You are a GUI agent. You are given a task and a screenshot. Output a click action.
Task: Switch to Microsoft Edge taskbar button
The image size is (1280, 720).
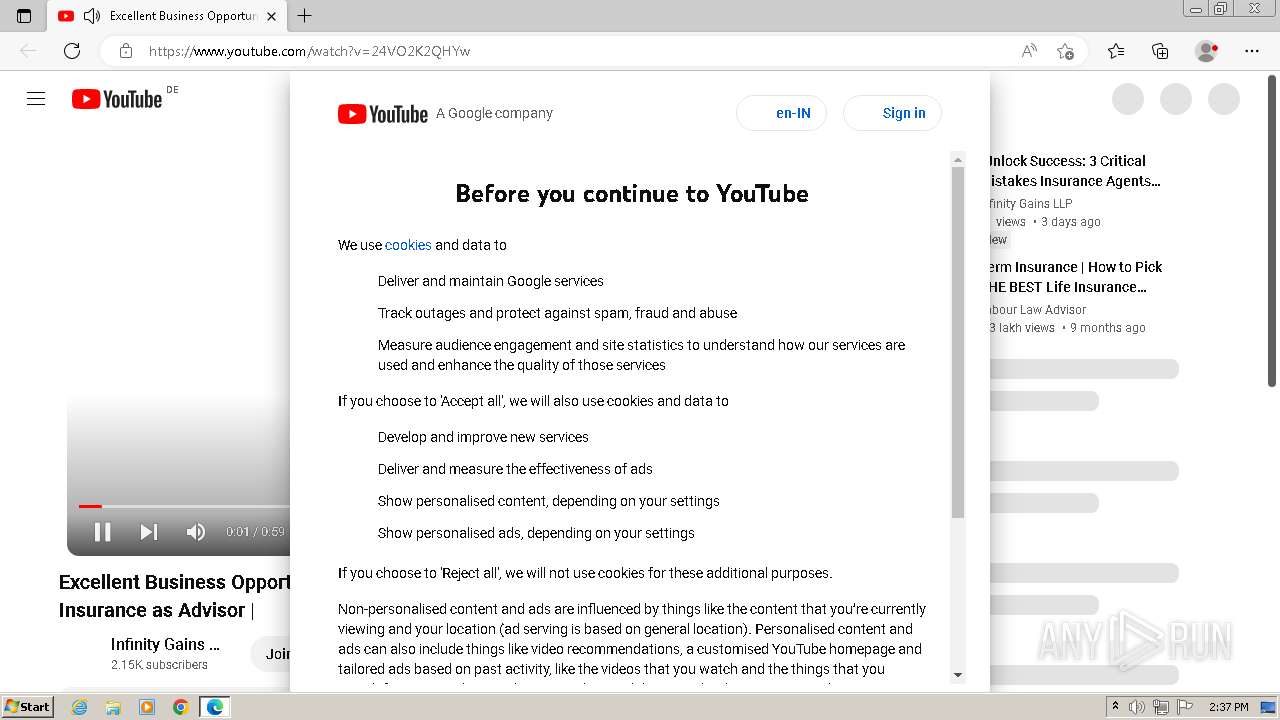[215, 707]
